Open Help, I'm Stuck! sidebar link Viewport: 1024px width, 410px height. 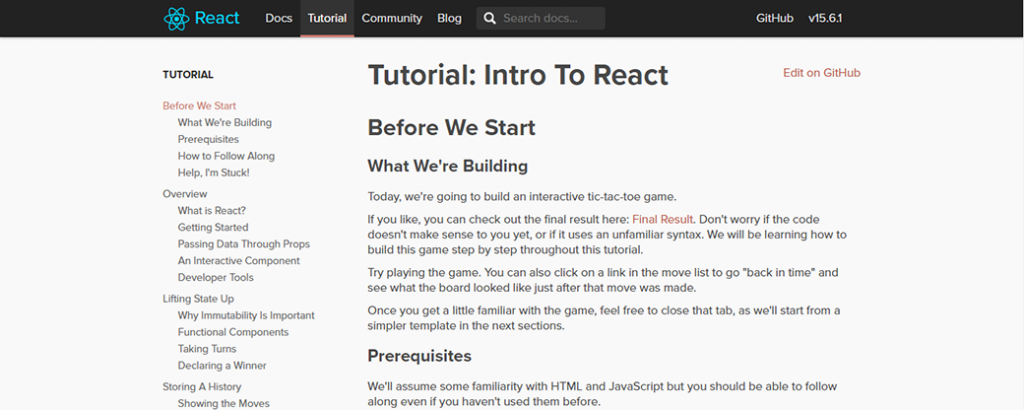coord(213,173)
